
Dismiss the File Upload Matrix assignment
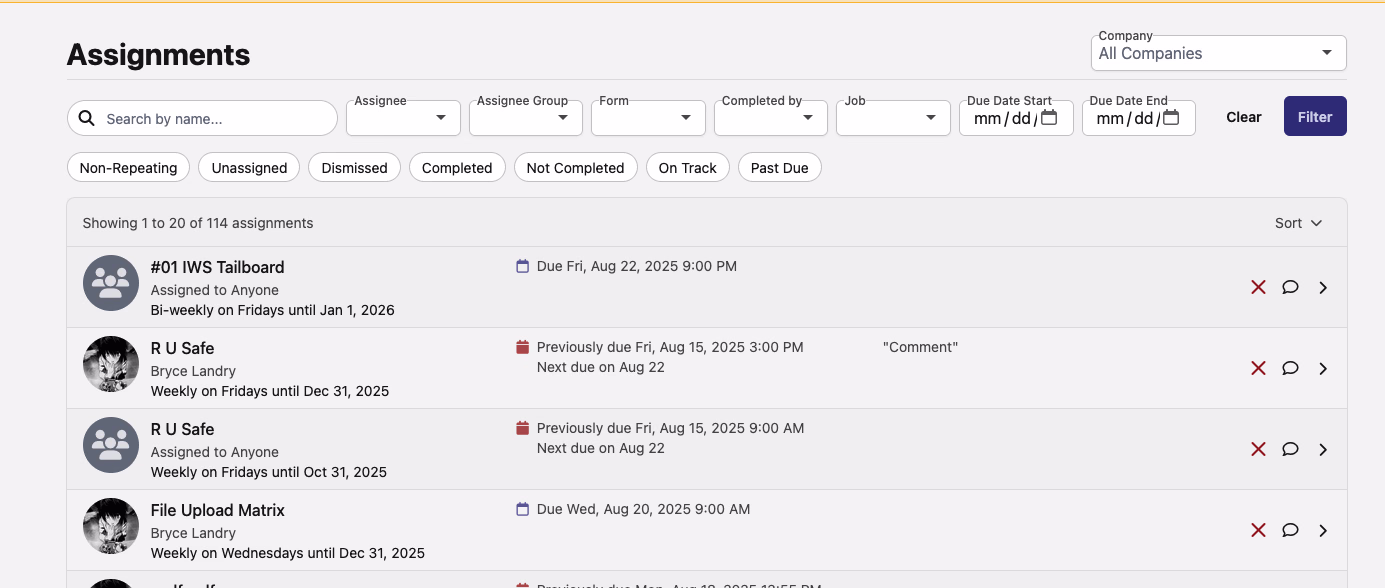[x=1258, y=530]
